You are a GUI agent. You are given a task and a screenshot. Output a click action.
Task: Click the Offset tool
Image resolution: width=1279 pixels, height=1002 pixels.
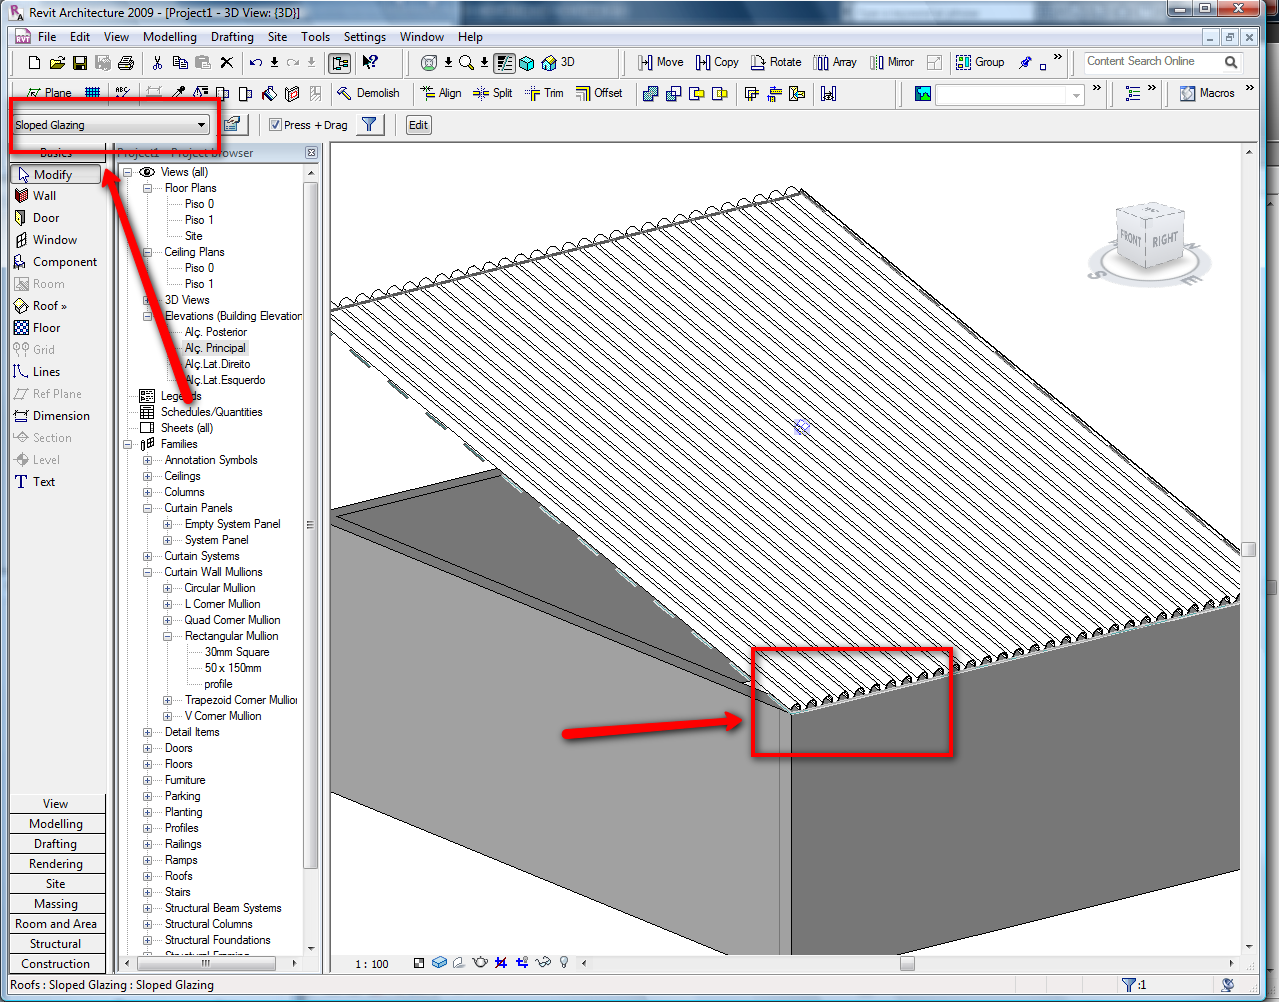click(599, 93)
